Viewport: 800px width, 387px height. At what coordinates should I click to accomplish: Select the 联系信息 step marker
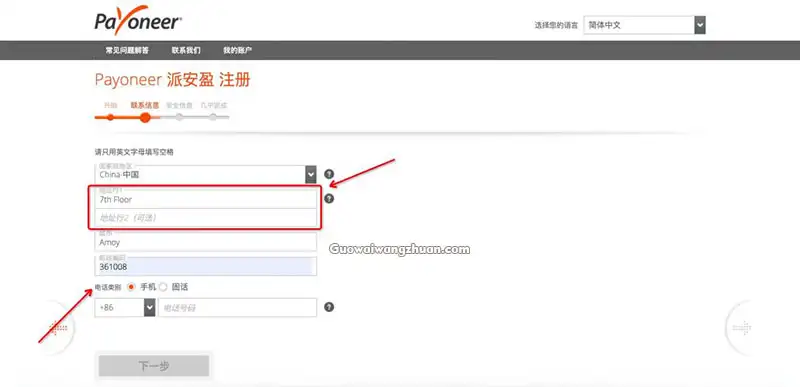(x=145, y=117)
